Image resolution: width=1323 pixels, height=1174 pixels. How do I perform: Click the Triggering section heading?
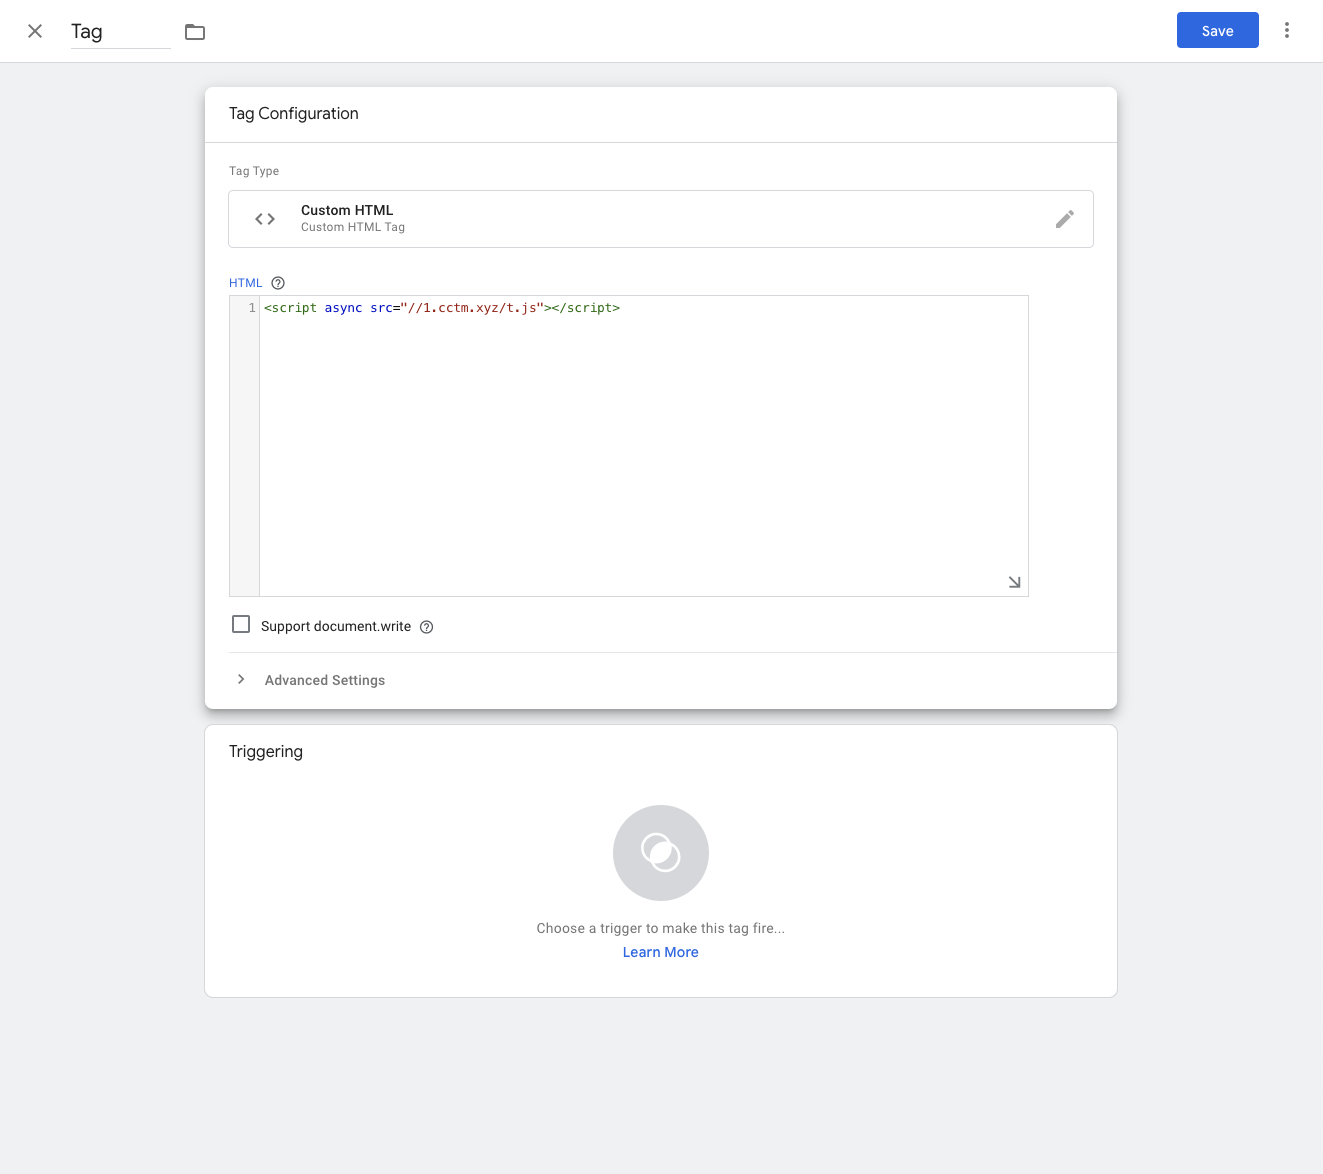point(266,751)
